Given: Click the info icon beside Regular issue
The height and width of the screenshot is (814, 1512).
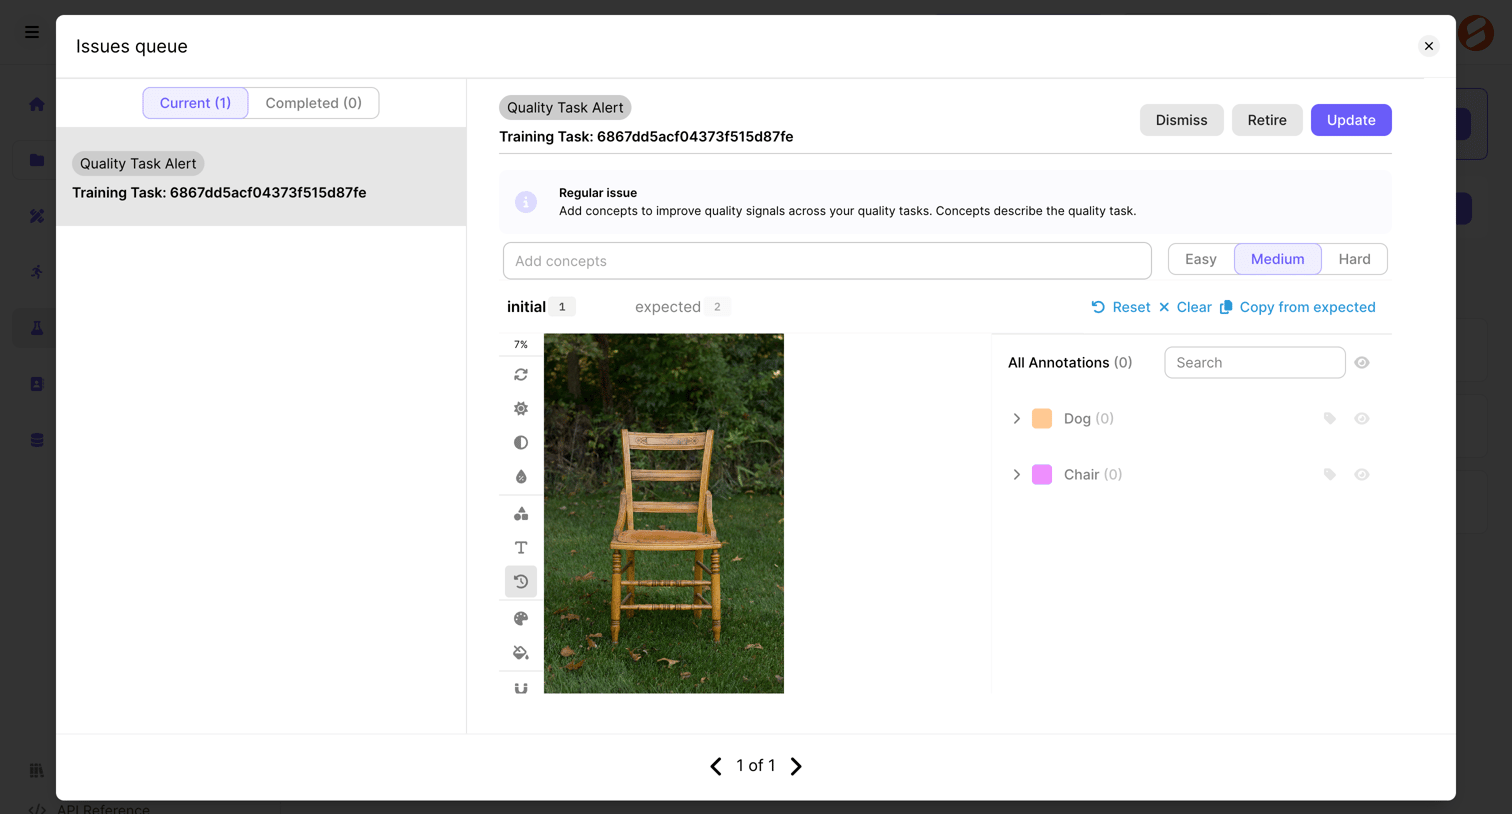Looking at the screenshot, I should coord(526,202).
